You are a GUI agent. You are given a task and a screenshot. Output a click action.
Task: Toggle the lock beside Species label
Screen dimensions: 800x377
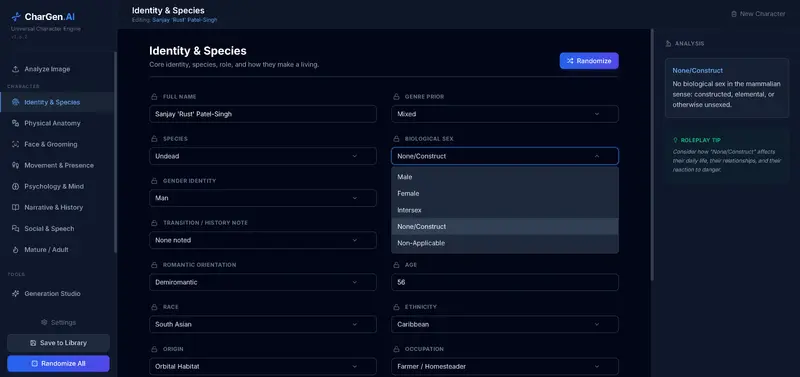coord(154,139)
